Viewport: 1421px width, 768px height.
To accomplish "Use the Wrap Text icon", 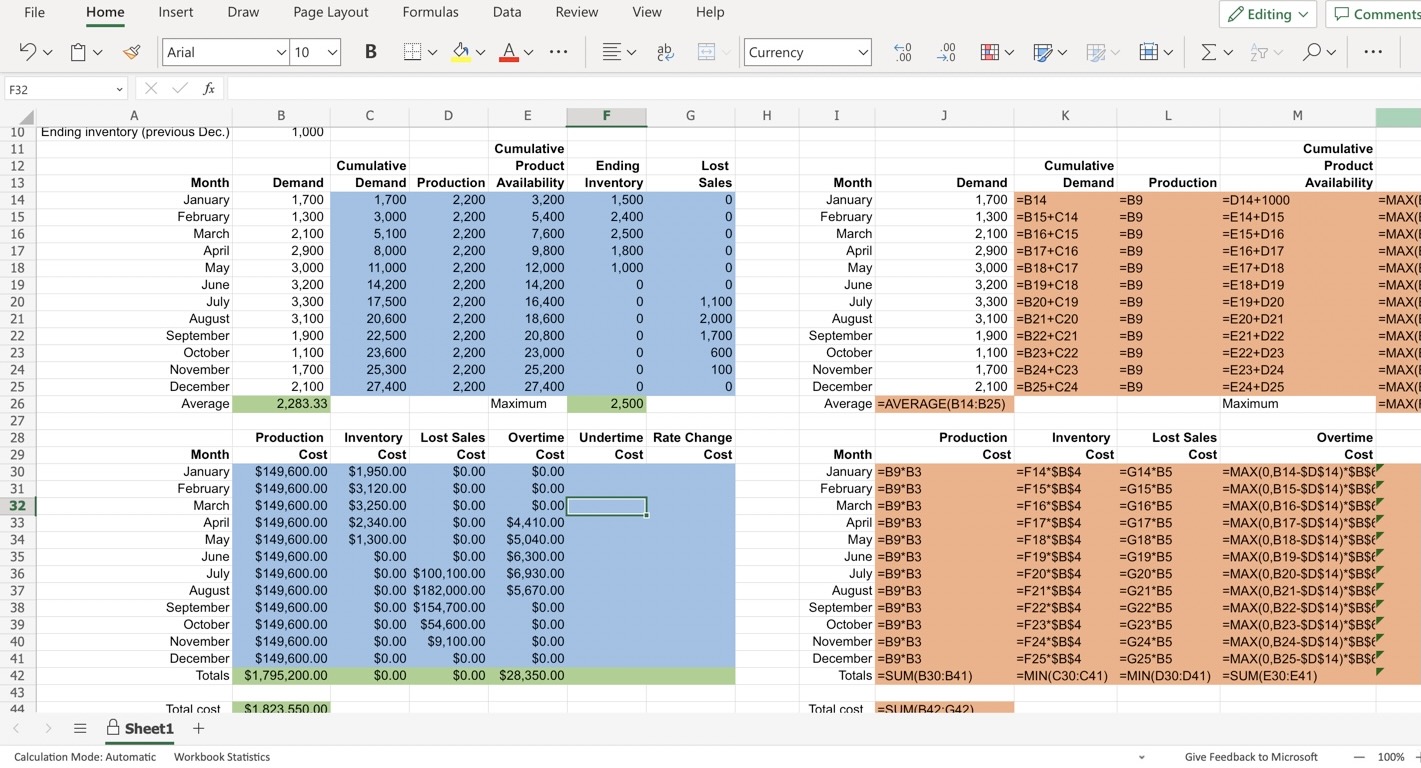I will tap(665, 52).
